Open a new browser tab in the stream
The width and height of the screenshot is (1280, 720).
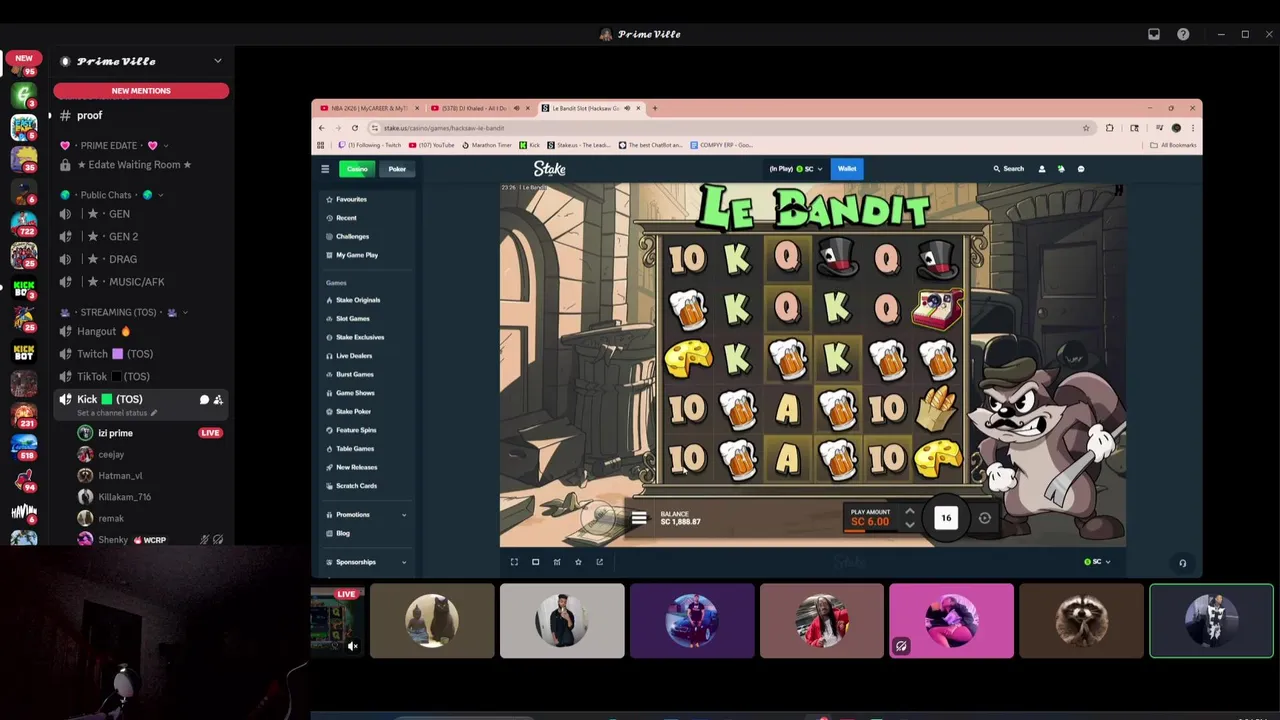pos(655,108)
